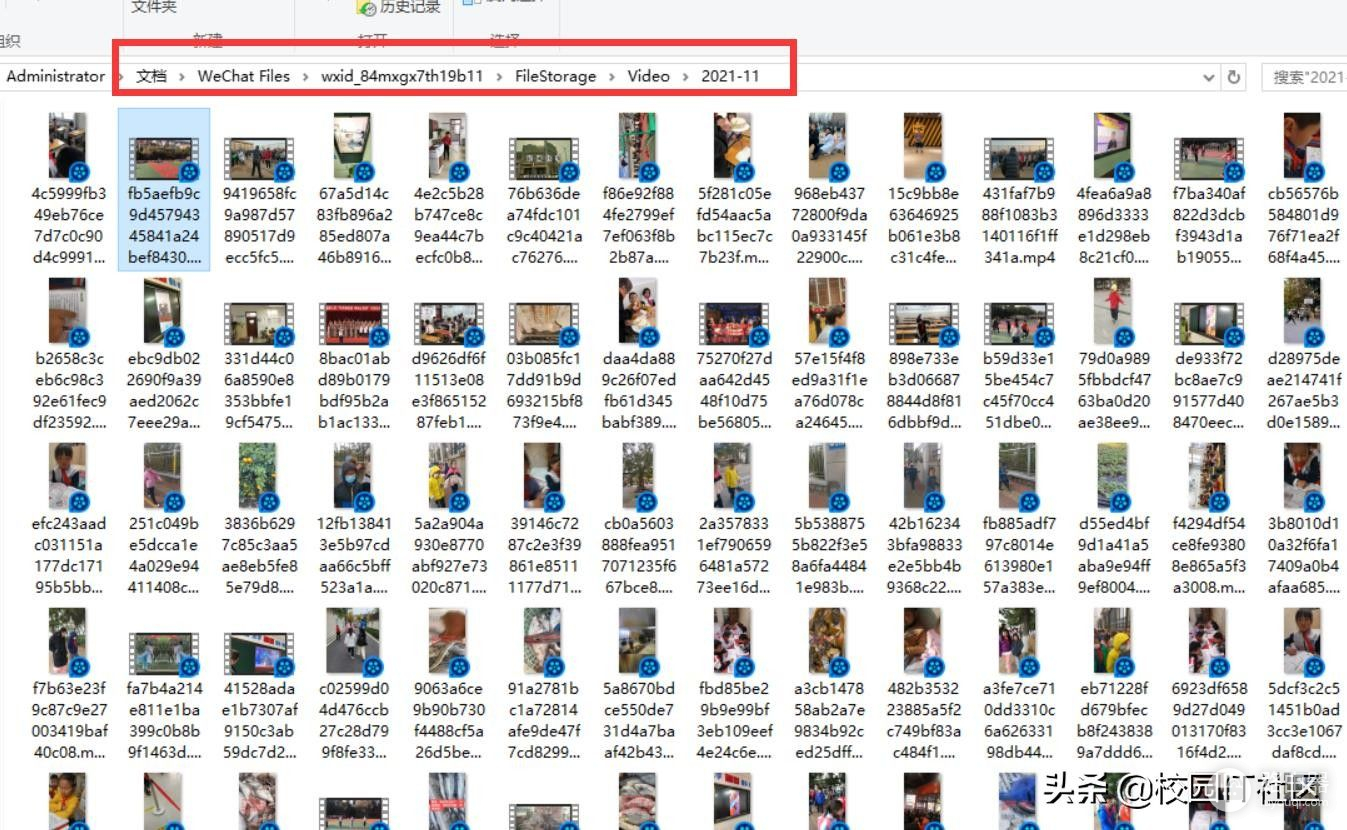The width and height of the screenshot is (1347, 830).
Task: Select video file ebc9db02 icon
Action: [x=164, y=311]
